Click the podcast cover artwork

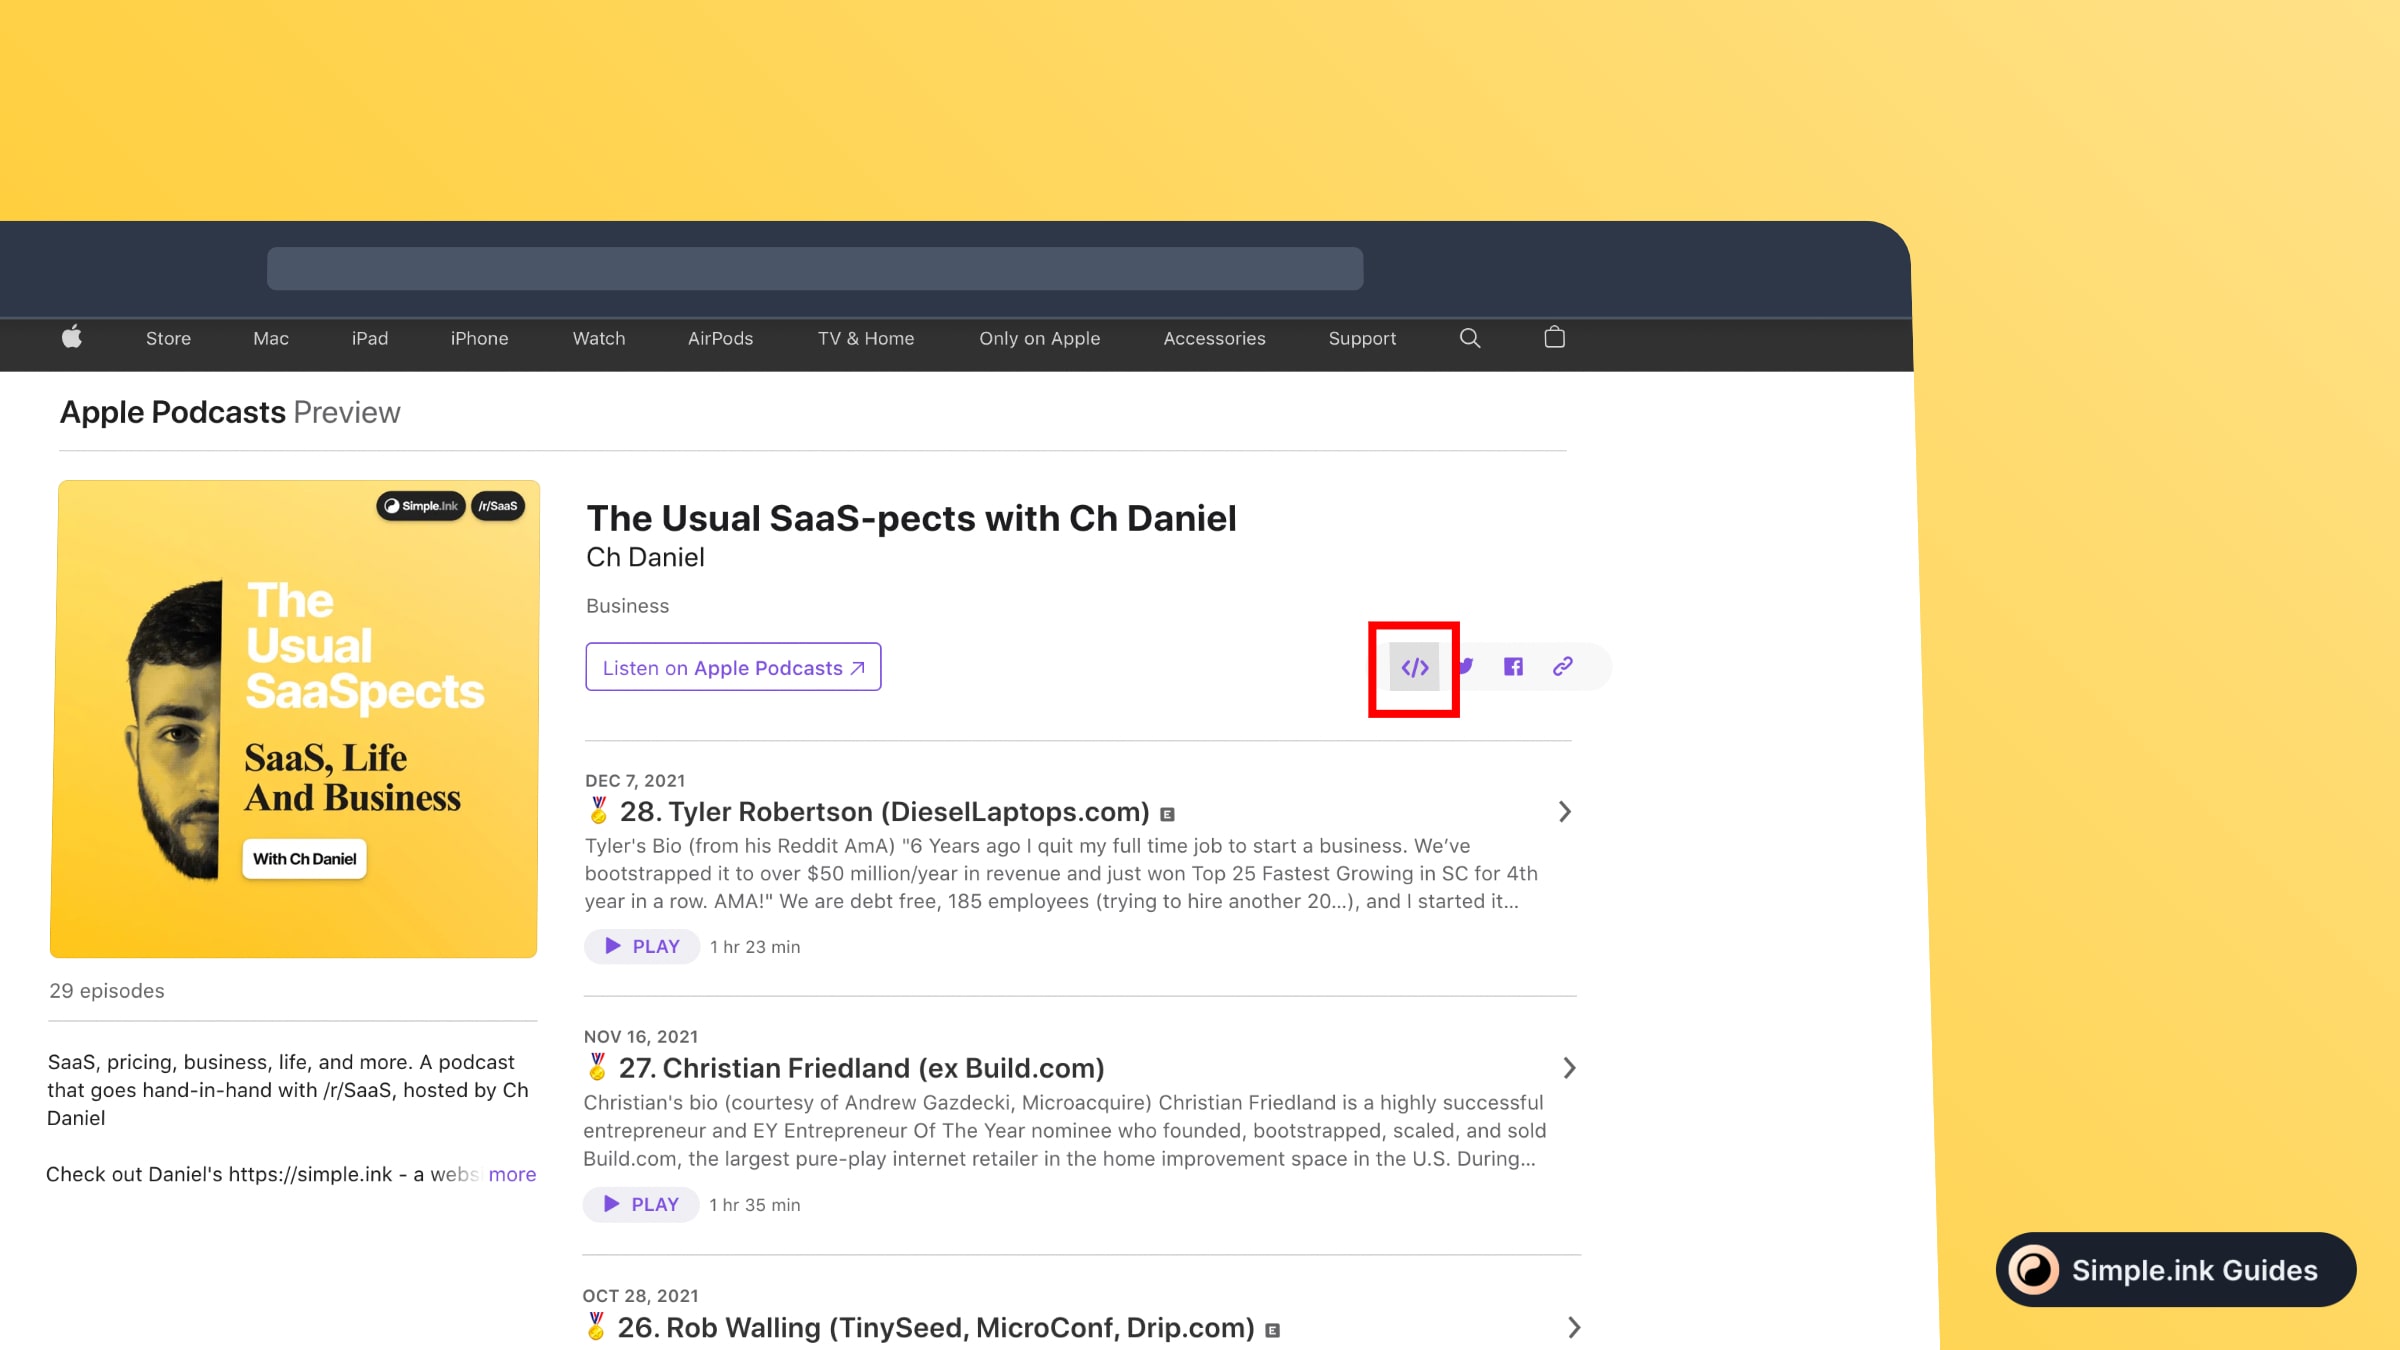pyautogui.click(x=294, y=719)
